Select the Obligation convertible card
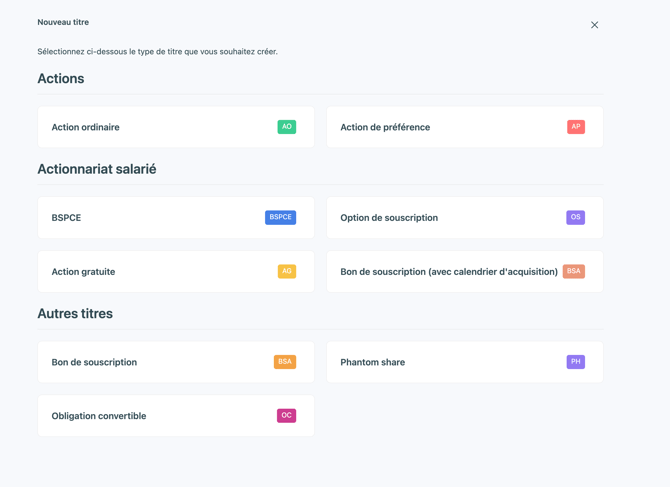Viewport: 670px width, 487px height. click(x=176, y=416)
